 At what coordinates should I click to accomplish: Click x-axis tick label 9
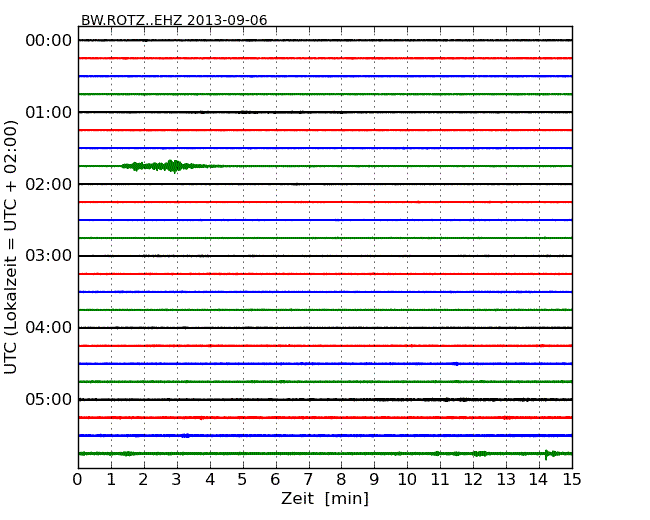(x=374, y=480)
